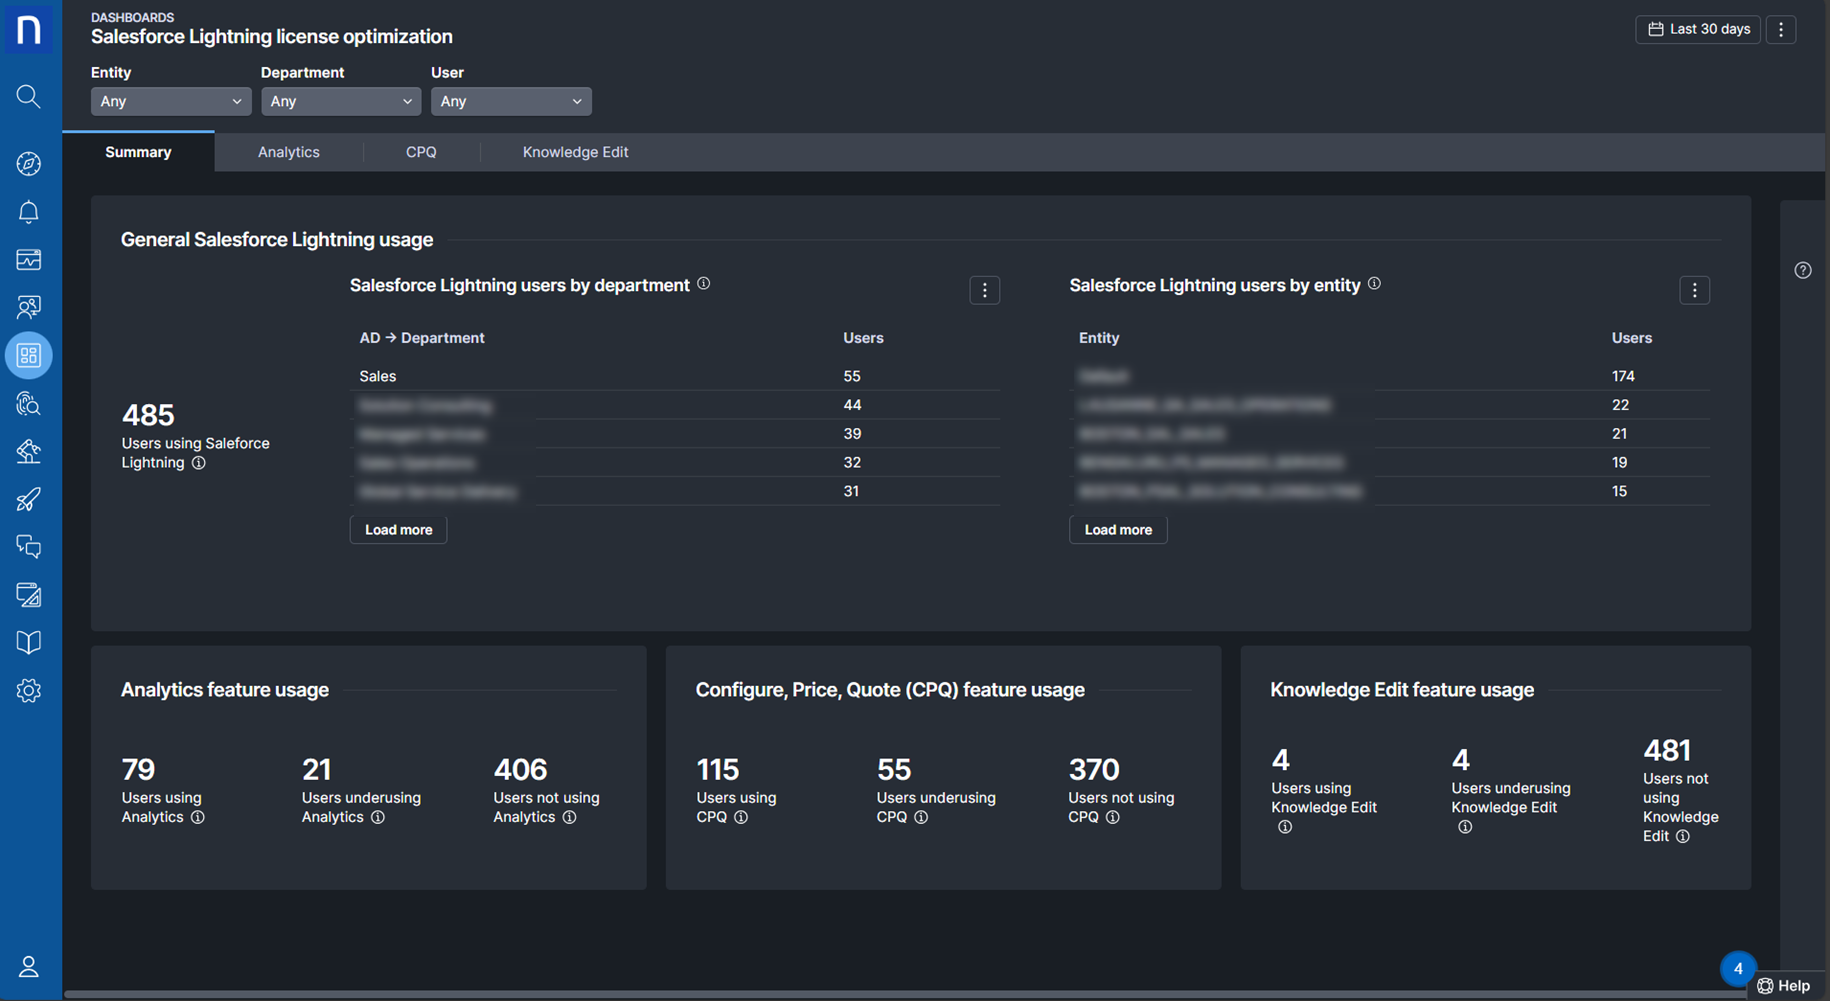Click info icon for Users using Knowledge Edit

(x=1285, y=827)
